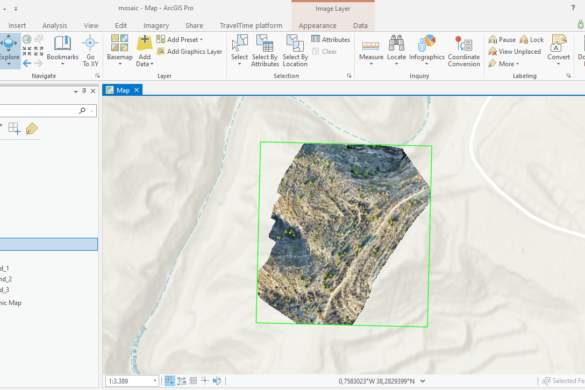The width and height of the screenshot is (585, 390).
Task: Toggle View Unplaced labels
Action: (x=515, y=52)
